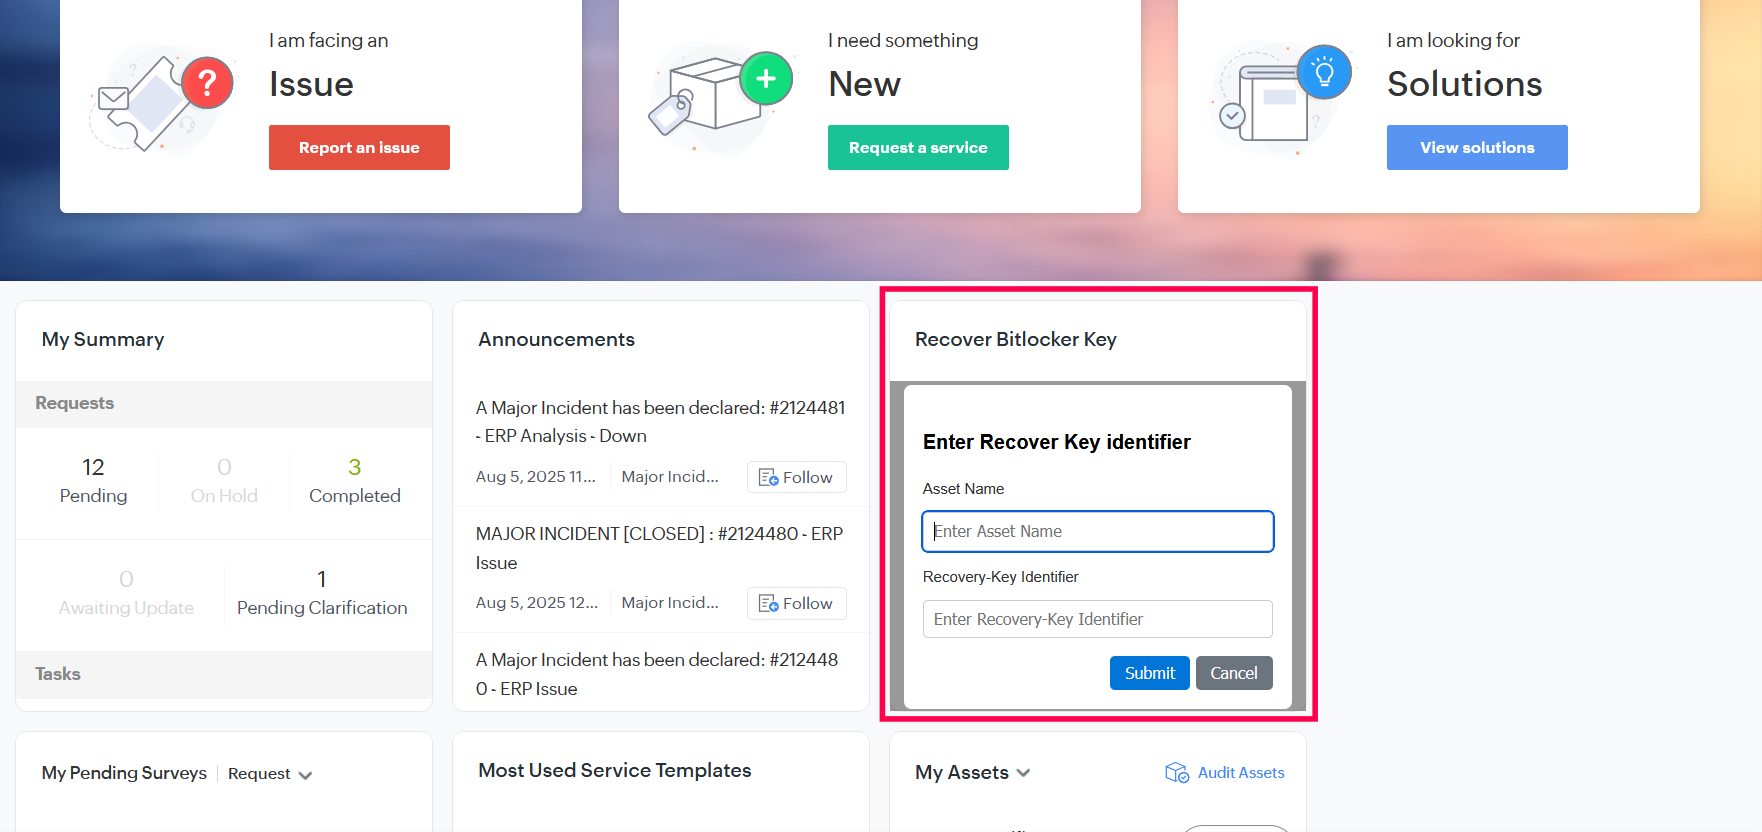Click the Request a service button

918,147
